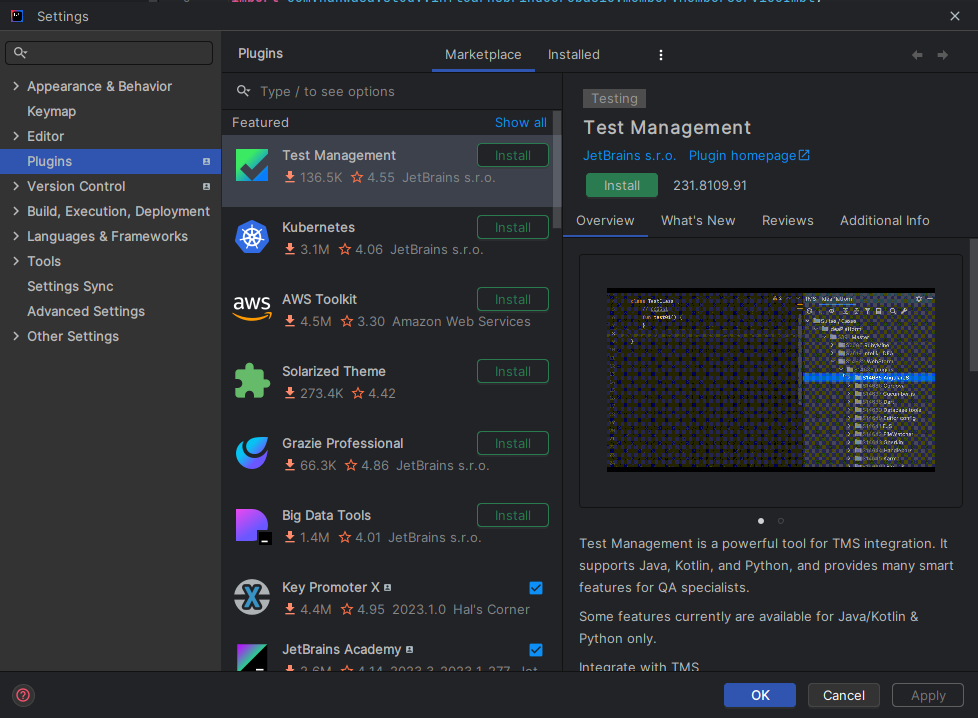Open the Additional Info tab

point(884,221)
